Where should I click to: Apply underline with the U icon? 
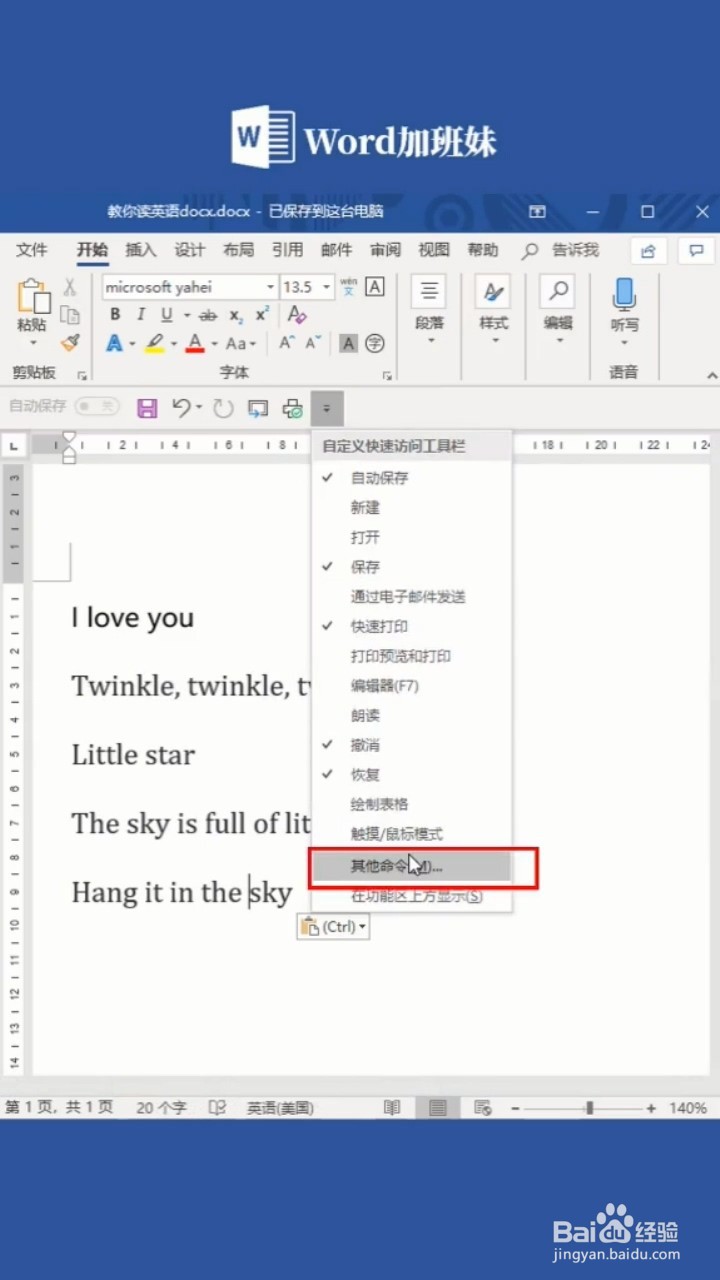click(x=166, y=315)
